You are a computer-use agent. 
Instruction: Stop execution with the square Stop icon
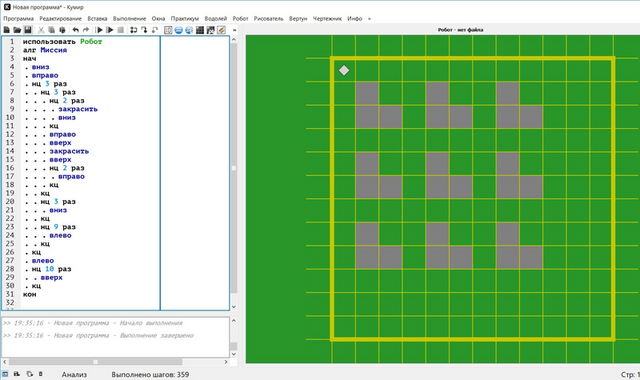click(120, 30)
